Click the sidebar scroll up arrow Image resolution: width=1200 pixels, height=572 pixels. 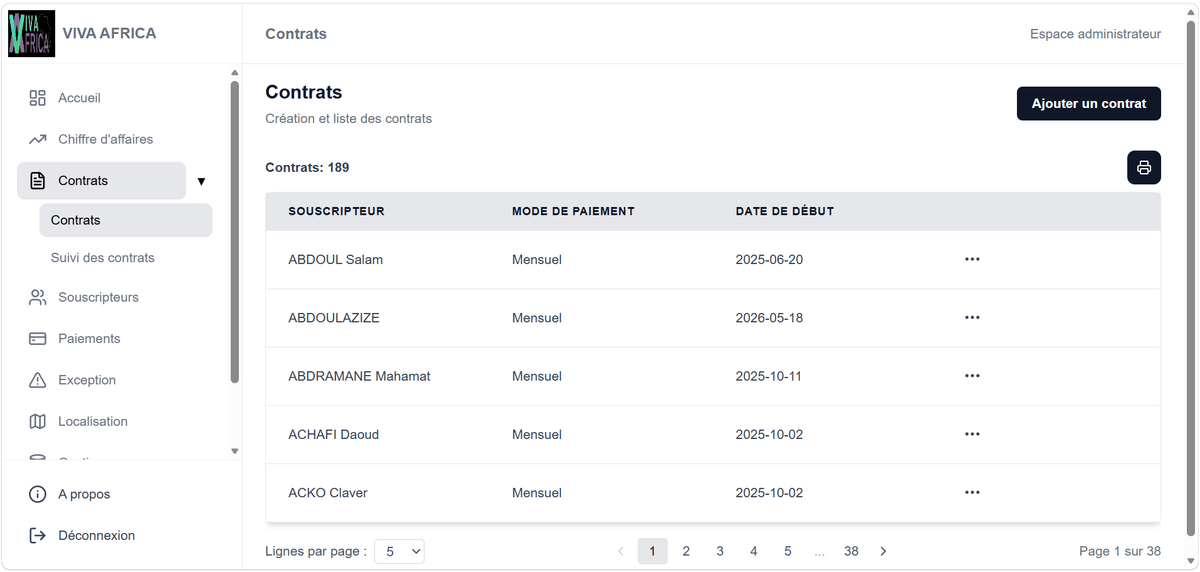235,72
